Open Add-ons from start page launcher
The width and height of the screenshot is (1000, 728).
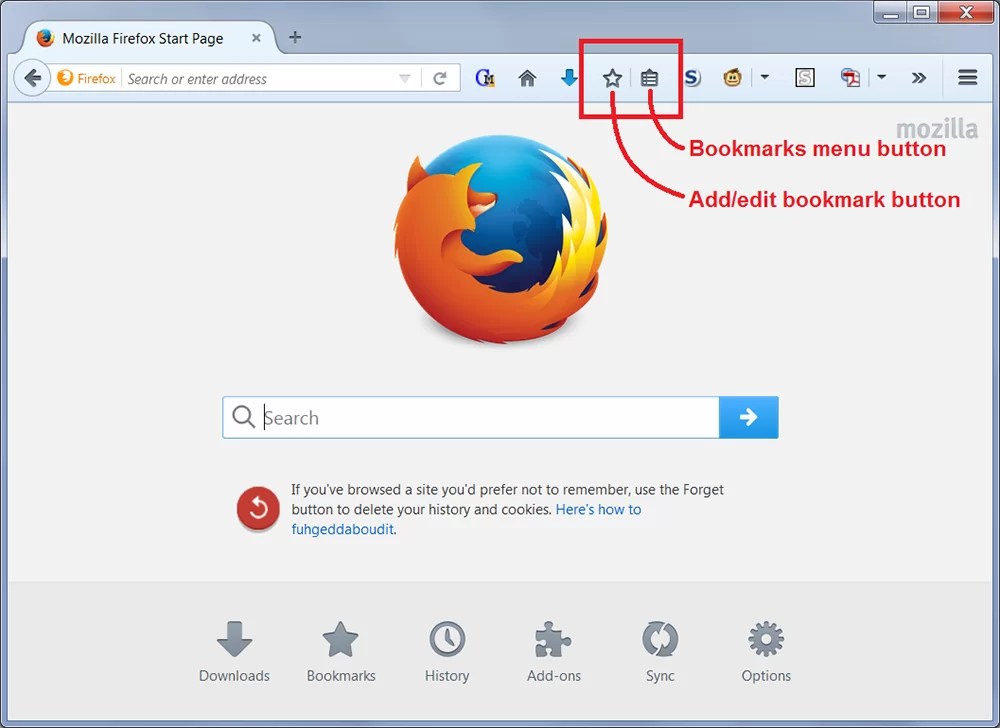coord(554,652)
